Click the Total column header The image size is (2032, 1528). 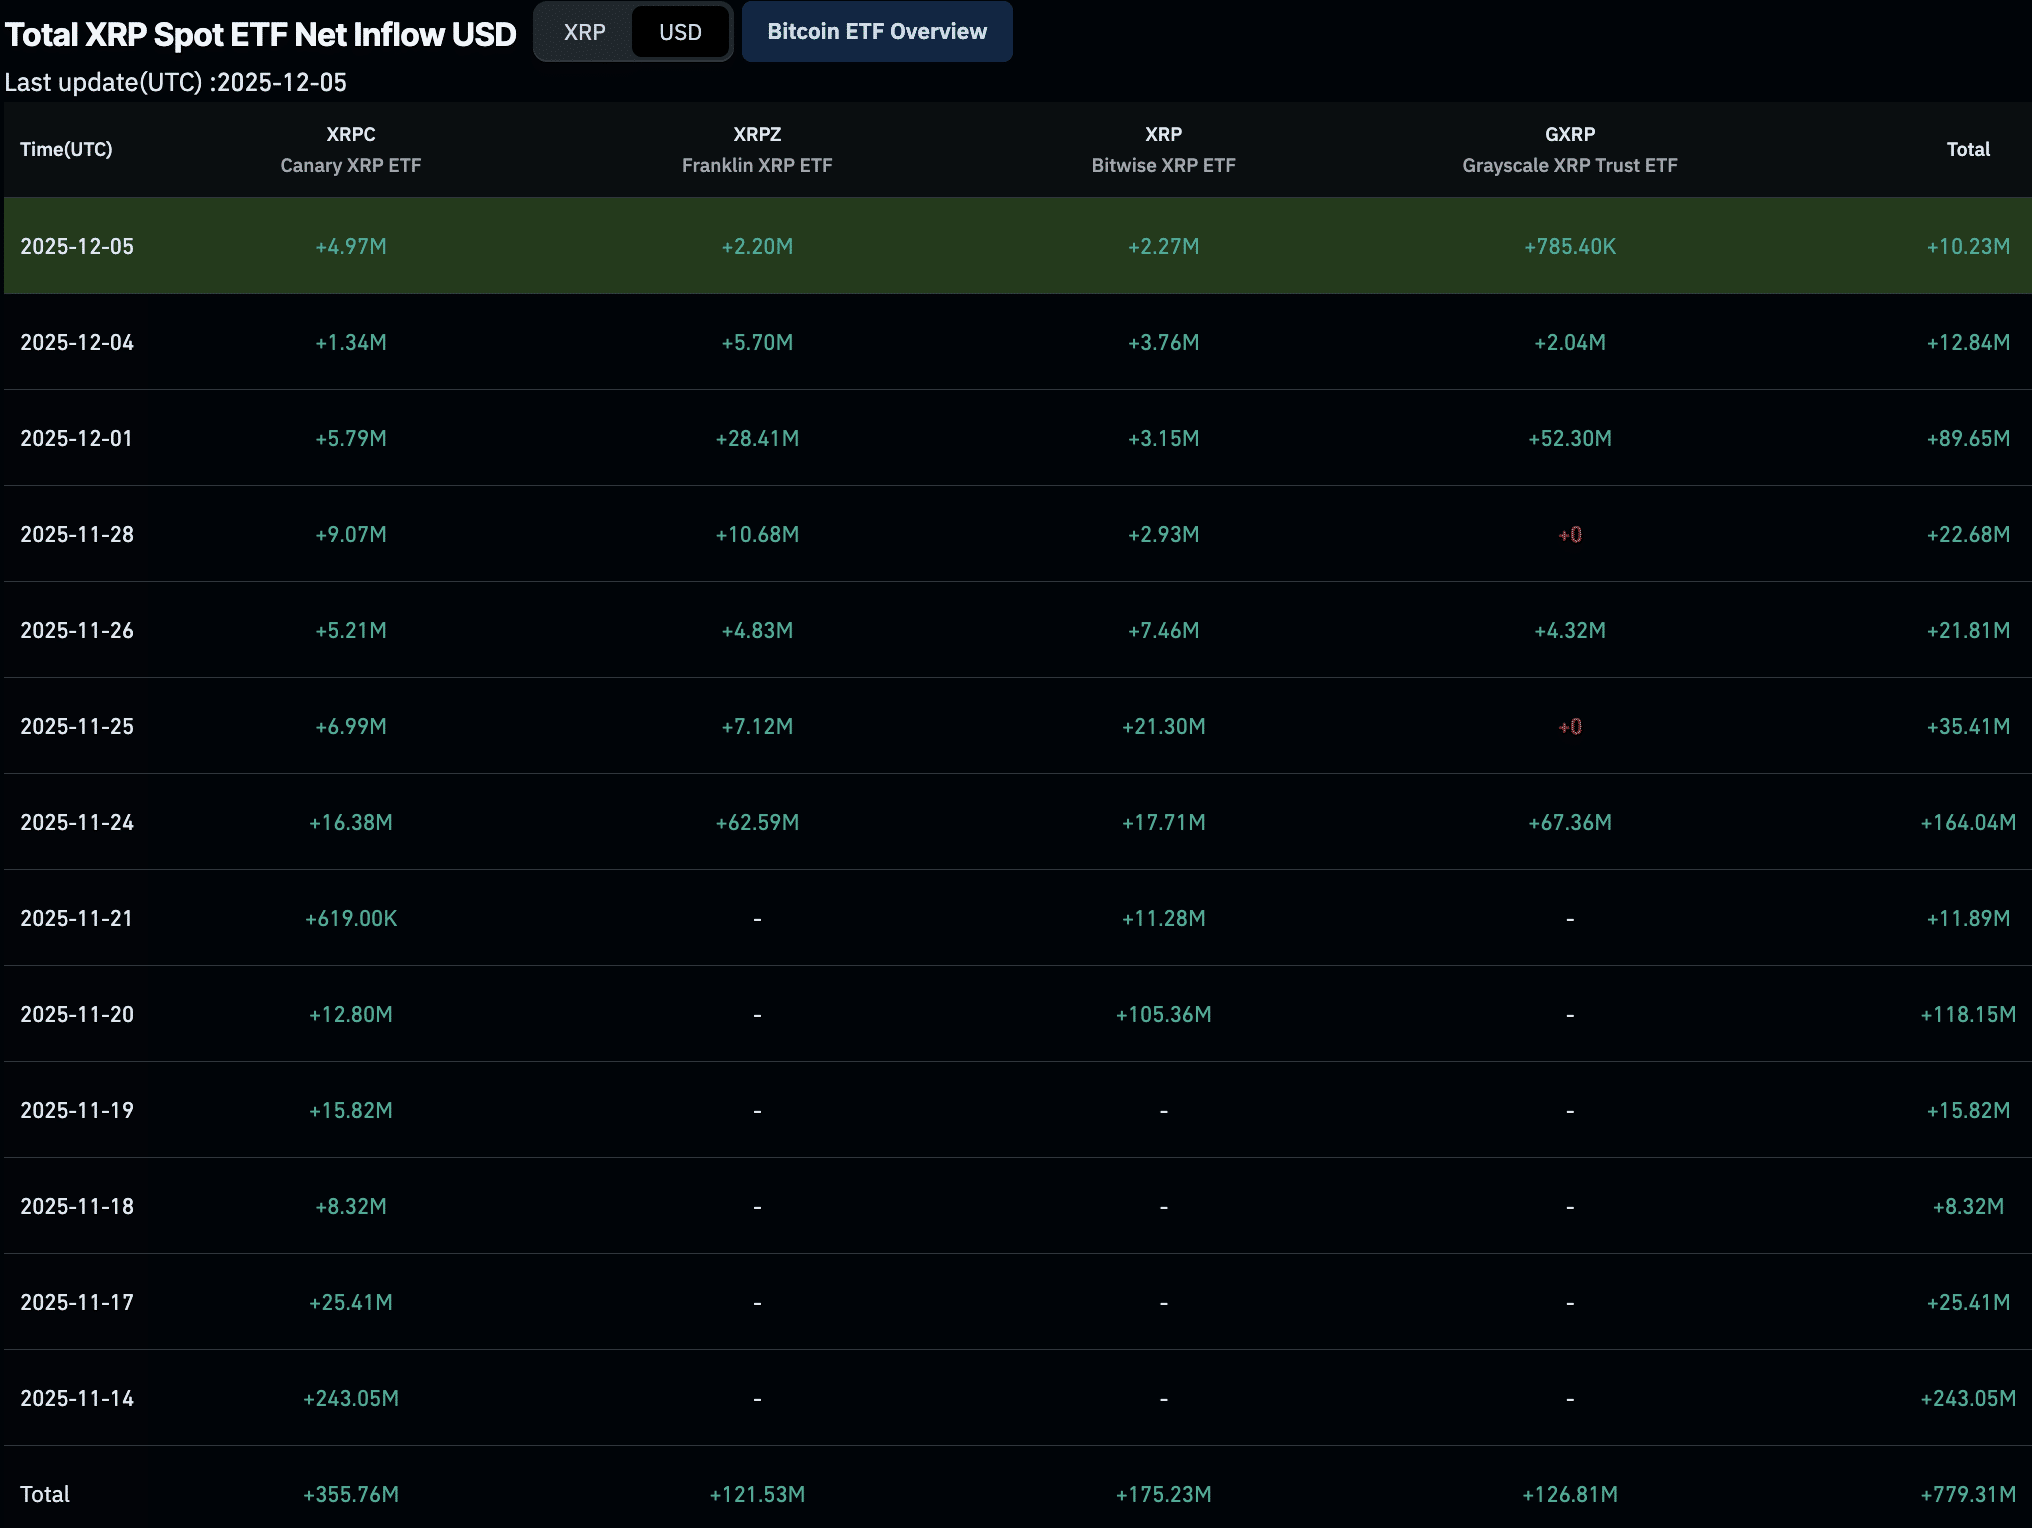tap(1968, 149)
